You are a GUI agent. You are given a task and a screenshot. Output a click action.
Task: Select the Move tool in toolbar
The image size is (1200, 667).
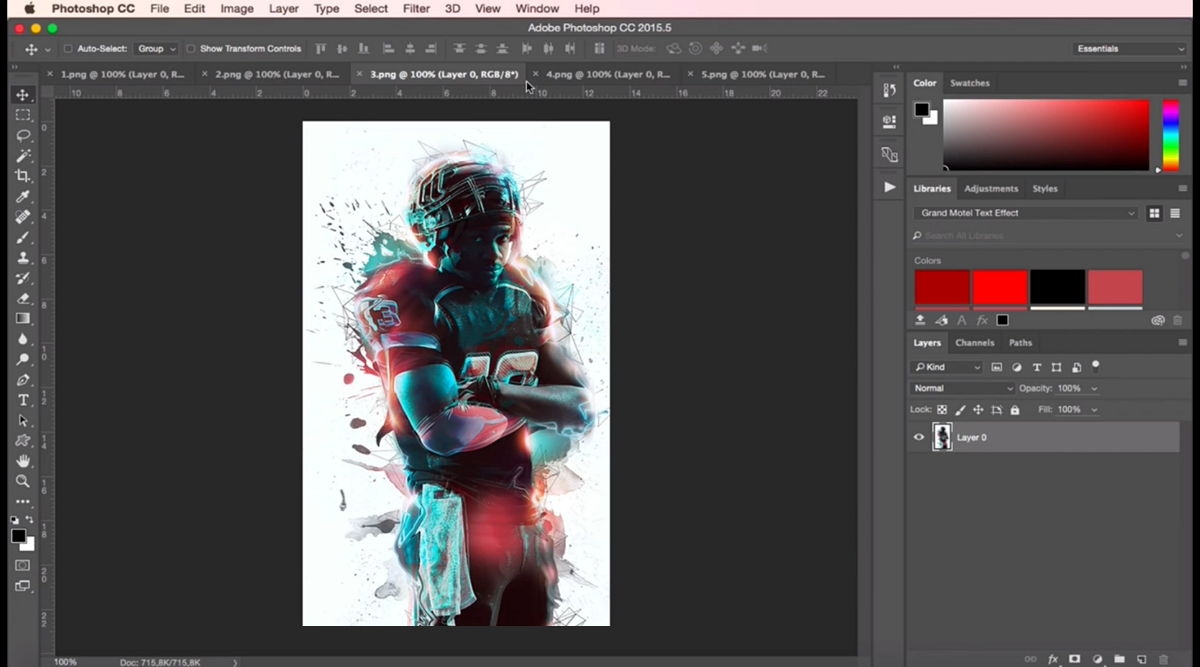22,95
